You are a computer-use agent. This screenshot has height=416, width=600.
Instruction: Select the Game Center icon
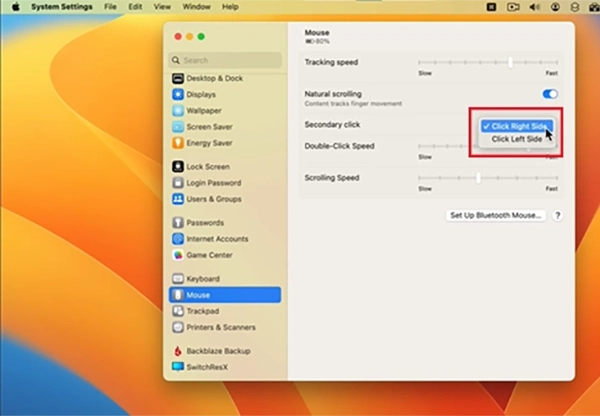tap(178, 255)
